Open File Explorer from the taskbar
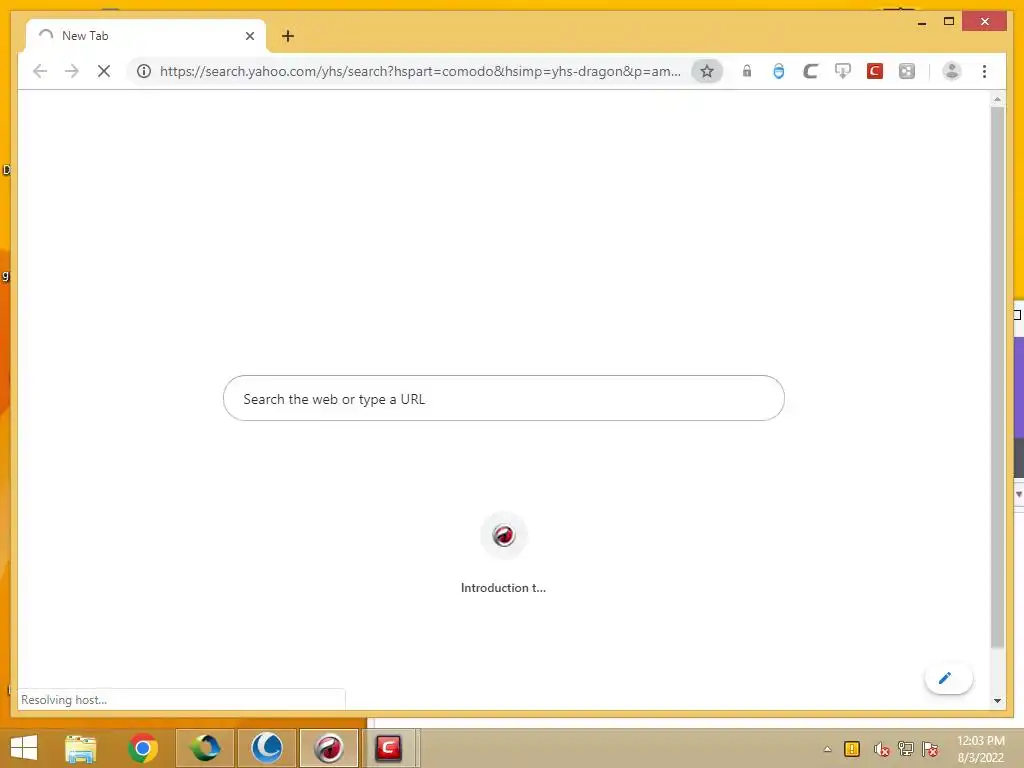This screenshot has width=1024, height=768. pos(80,748)
